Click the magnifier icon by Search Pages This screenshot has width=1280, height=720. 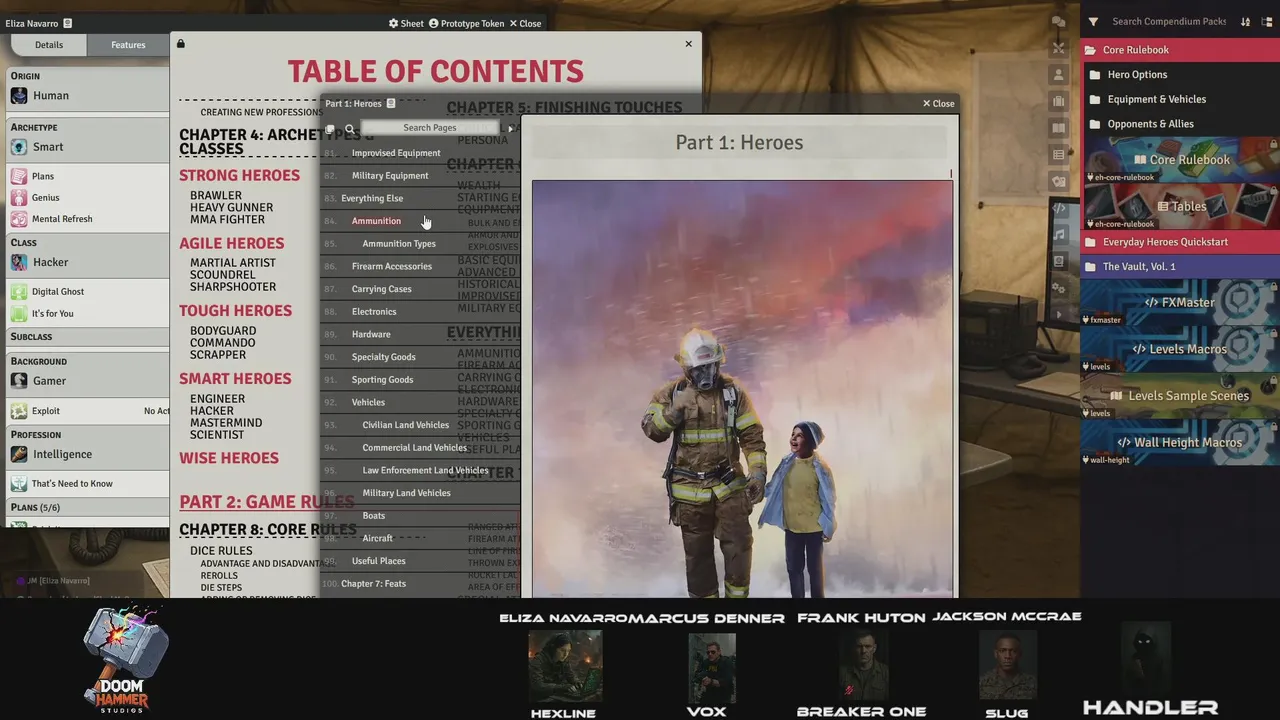[x=350, y=128]
